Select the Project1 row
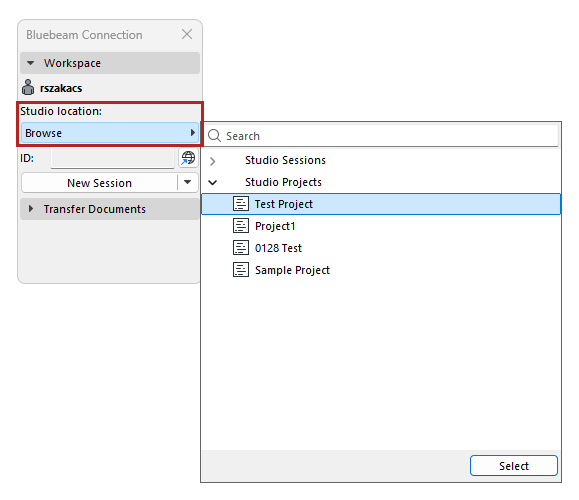Viewport: 579px width, 500px height. (x=381, y=226)
